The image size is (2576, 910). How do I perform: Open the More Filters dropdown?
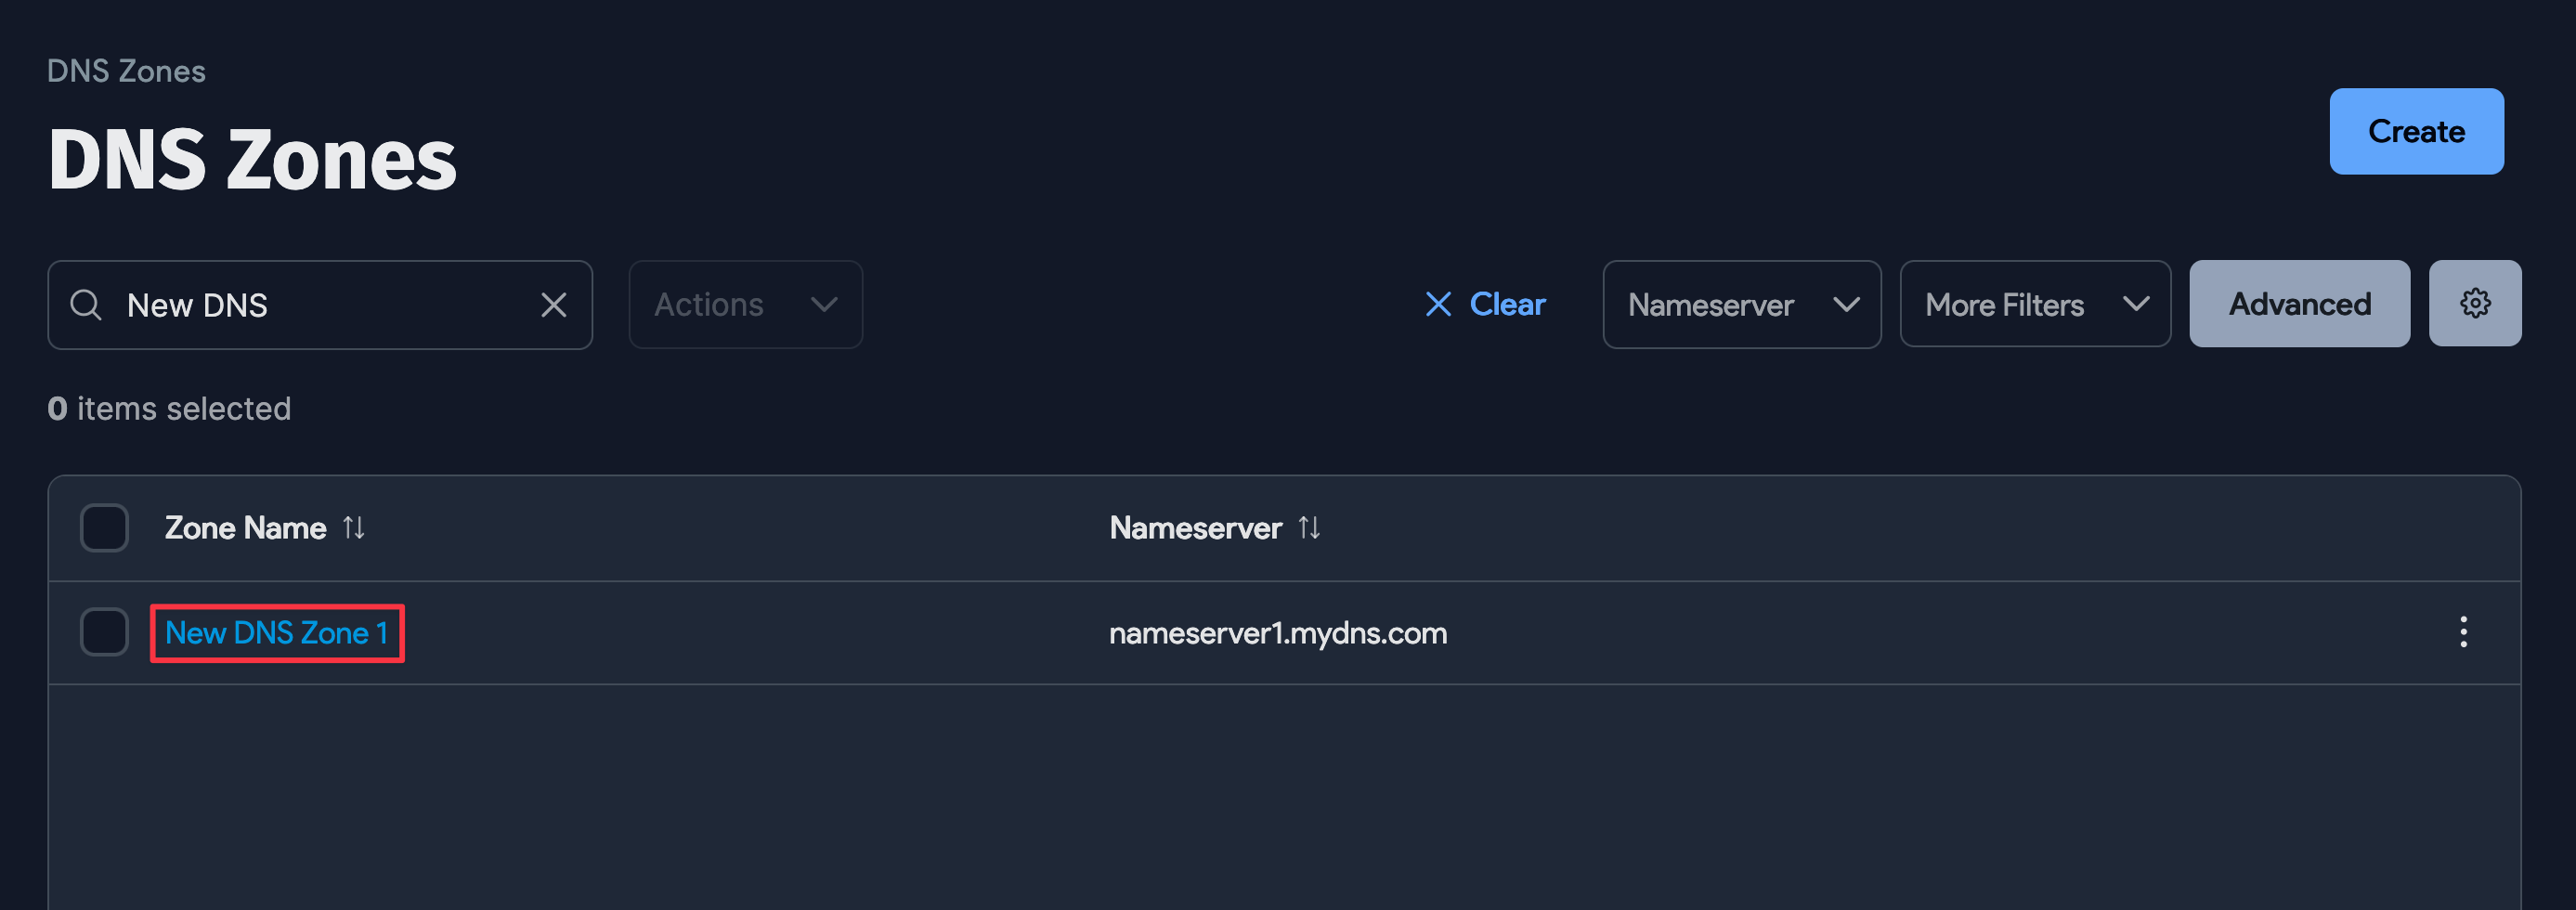[2034, 304]
